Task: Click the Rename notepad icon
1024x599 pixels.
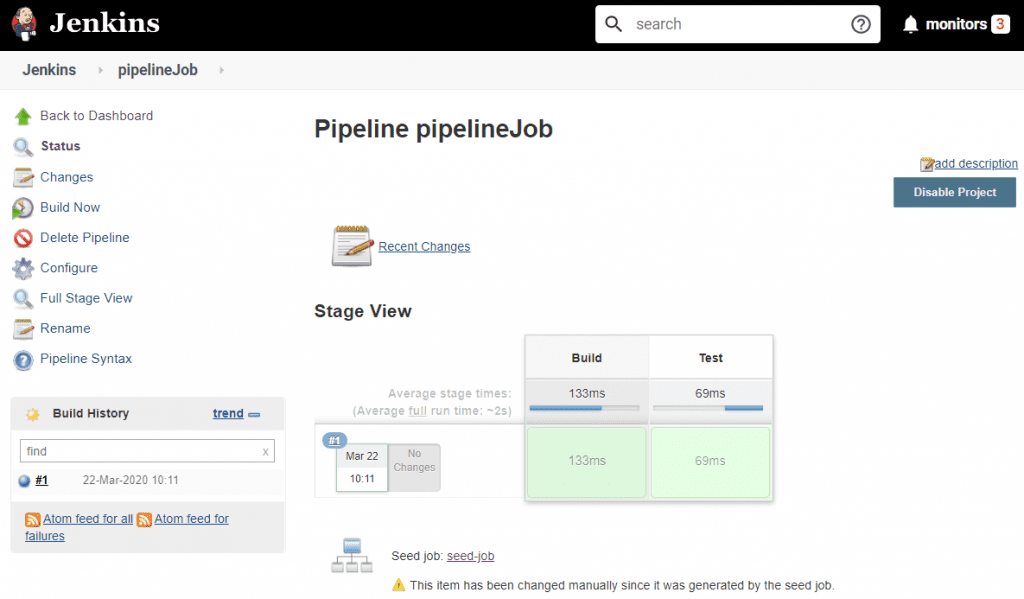Action: click(23, 329)
